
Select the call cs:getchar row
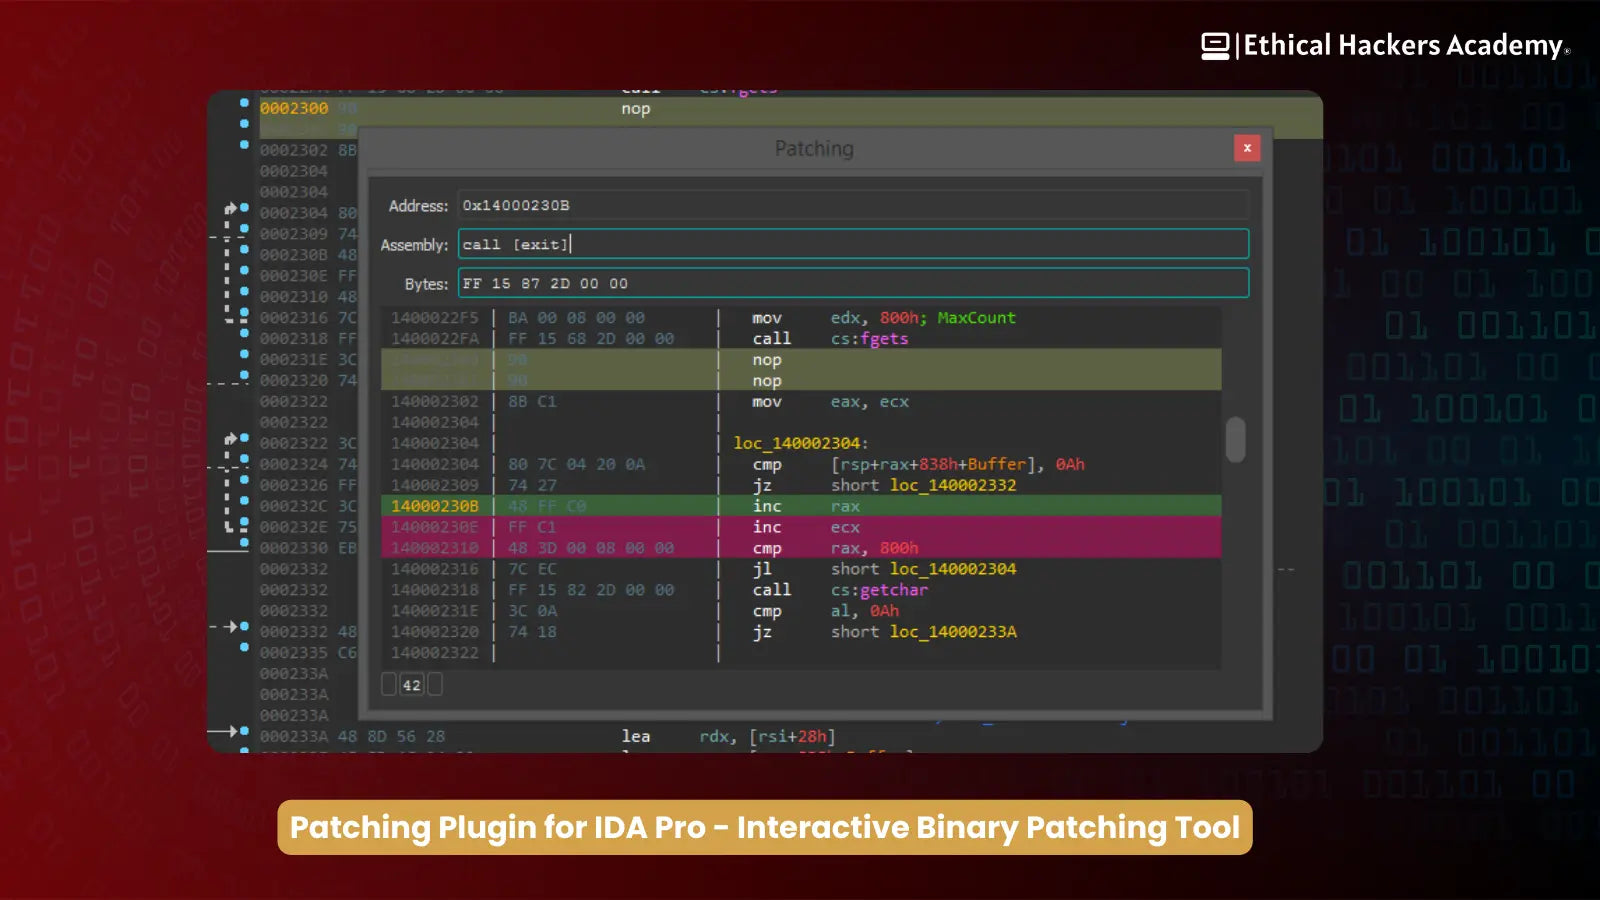point(800,590)
